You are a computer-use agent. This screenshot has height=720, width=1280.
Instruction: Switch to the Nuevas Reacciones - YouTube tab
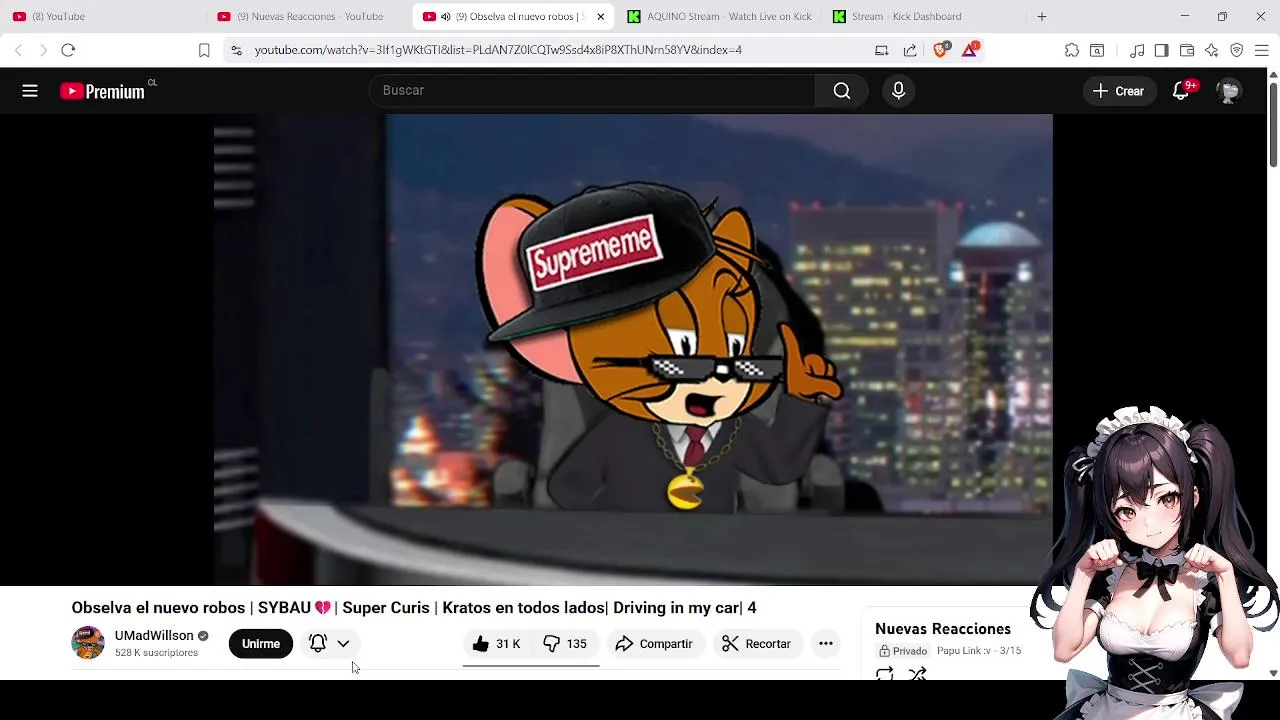[x=309, y=16]
